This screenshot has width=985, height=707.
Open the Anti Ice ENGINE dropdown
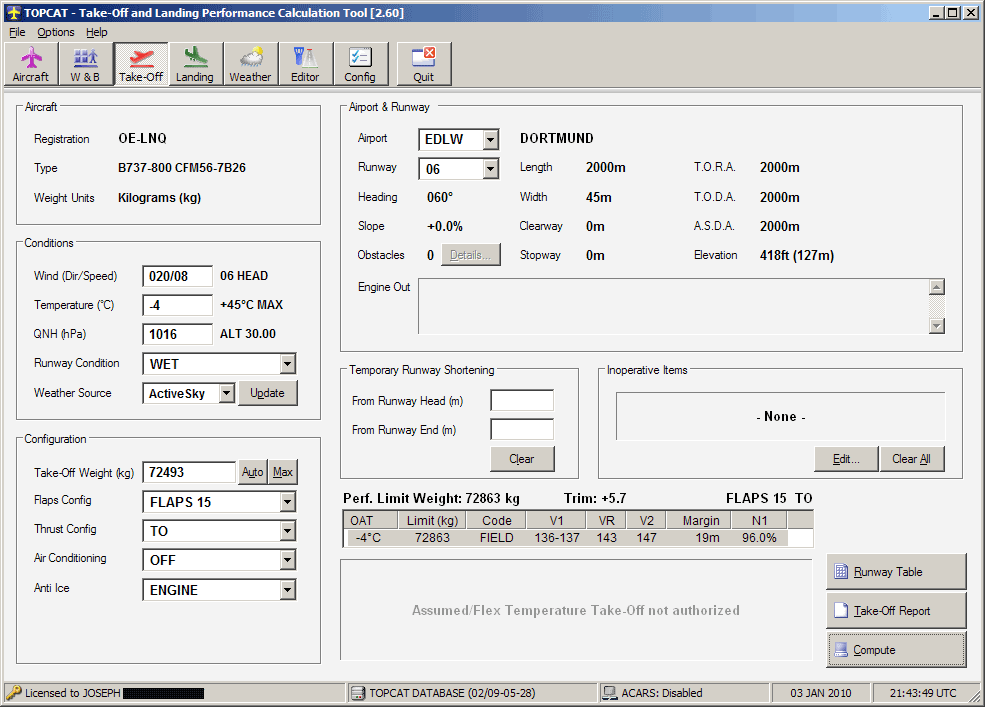click(x=288, y=590)
